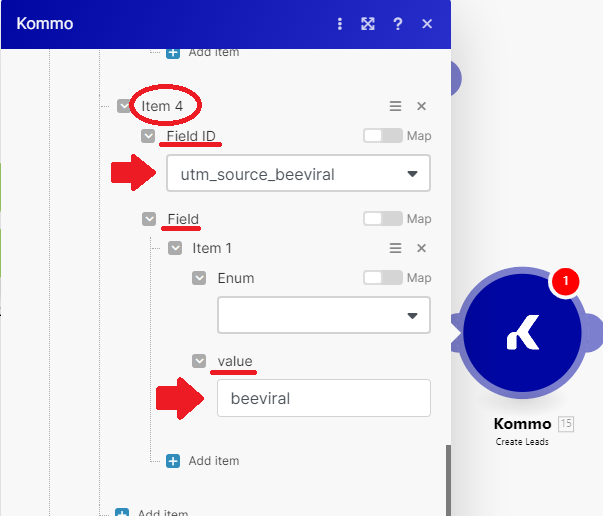Image resolution: width=603 pixels, height=516 pixels.
Task: Open Kommo module help question mark
Action: pos(398,24)
